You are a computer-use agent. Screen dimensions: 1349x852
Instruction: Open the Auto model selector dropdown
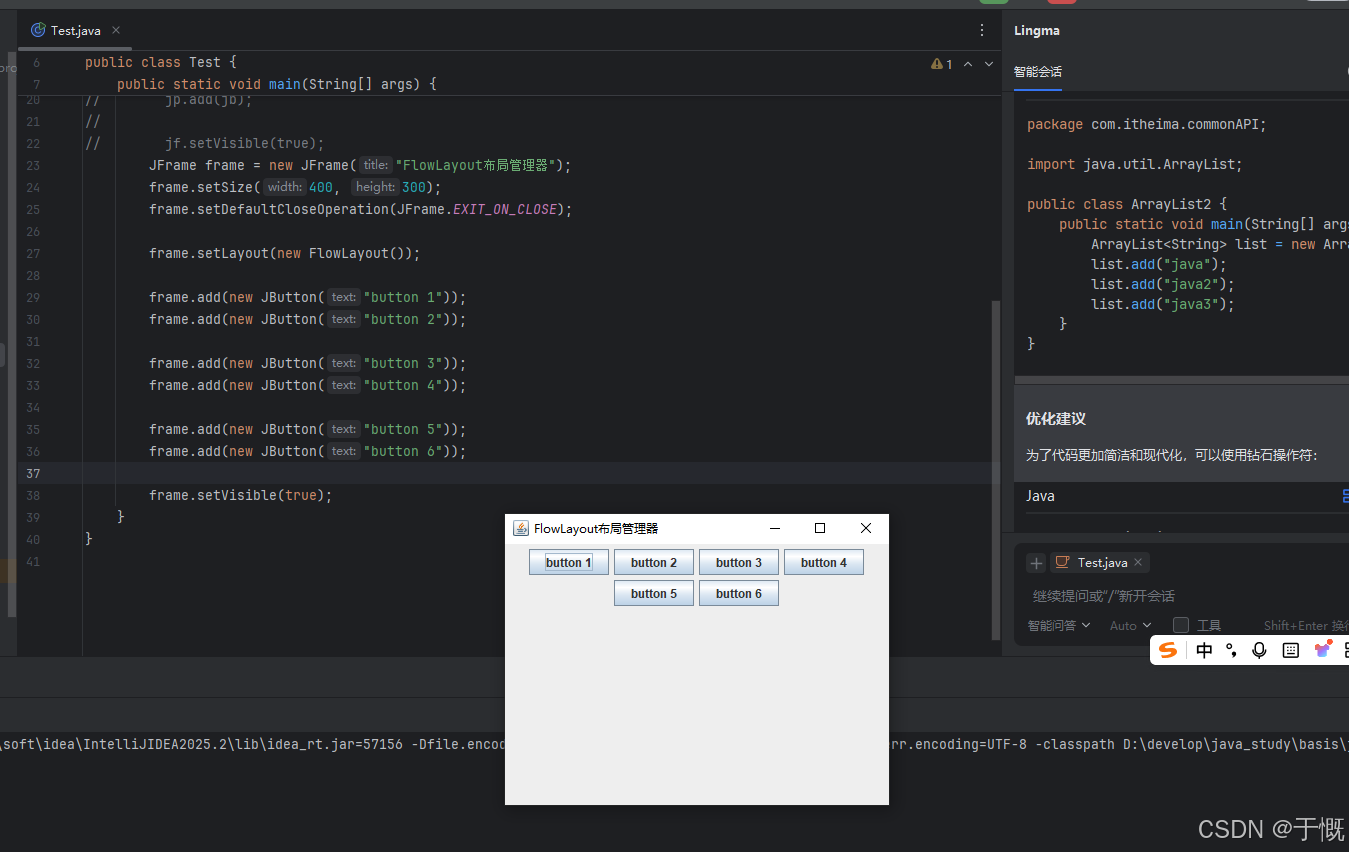tap(1128, 624)
